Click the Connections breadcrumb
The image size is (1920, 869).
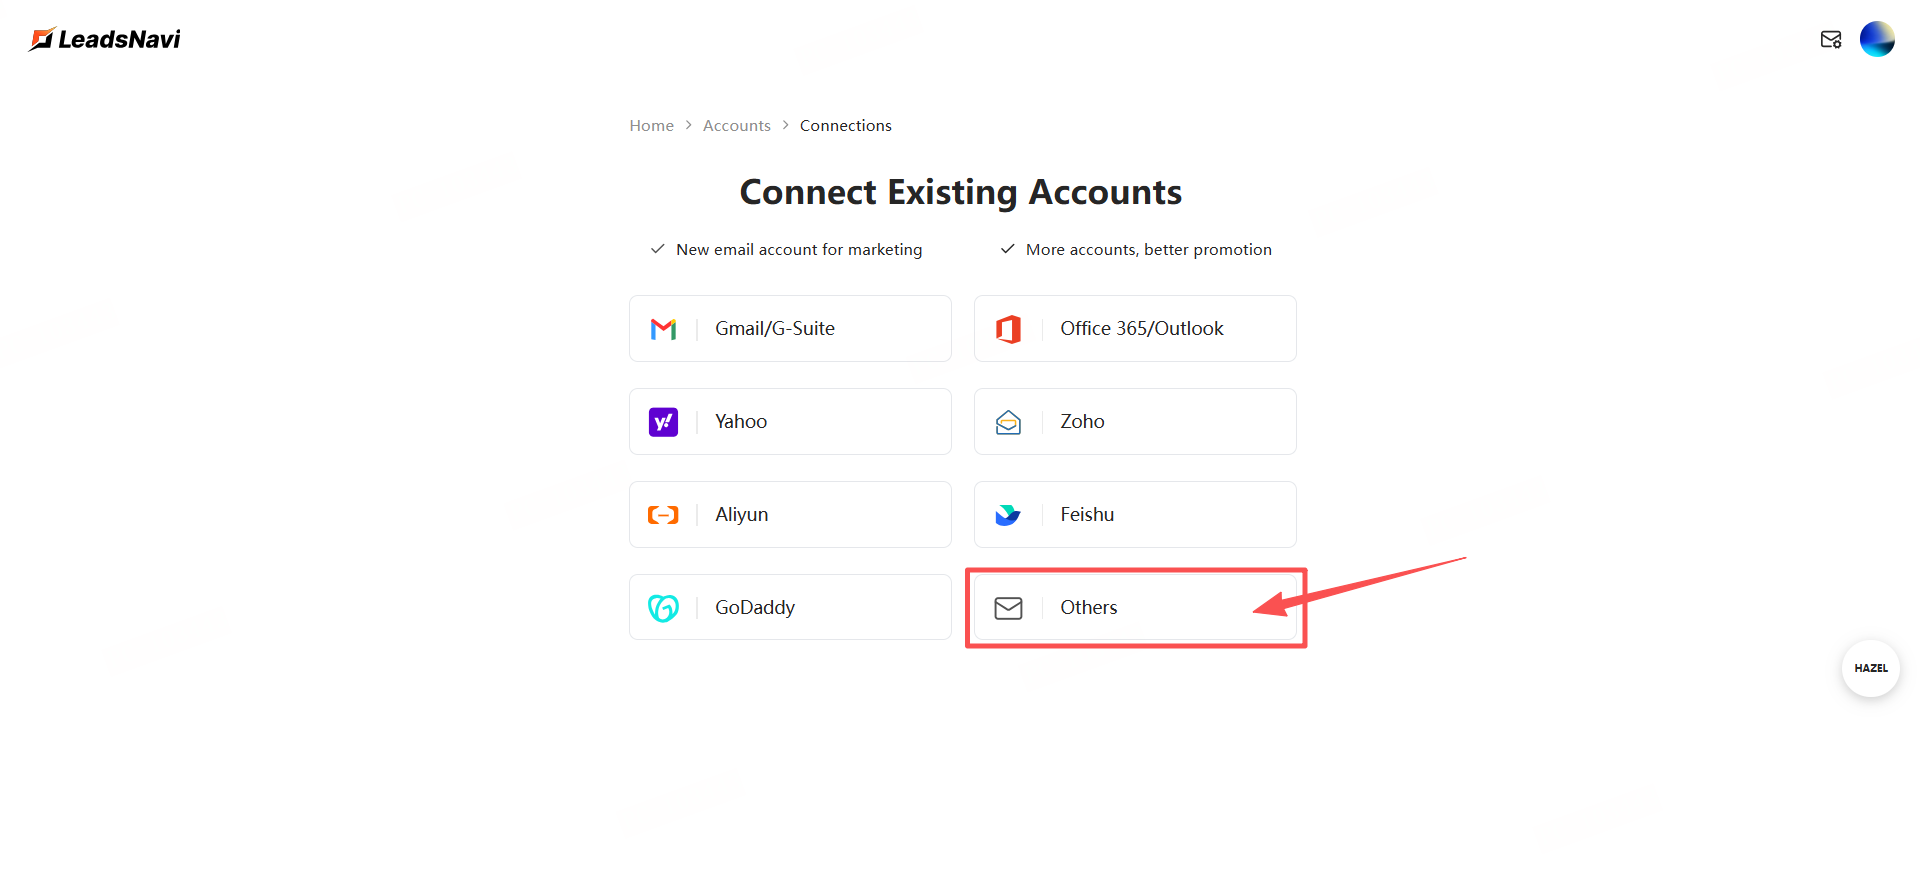click(x=845, y=126)
